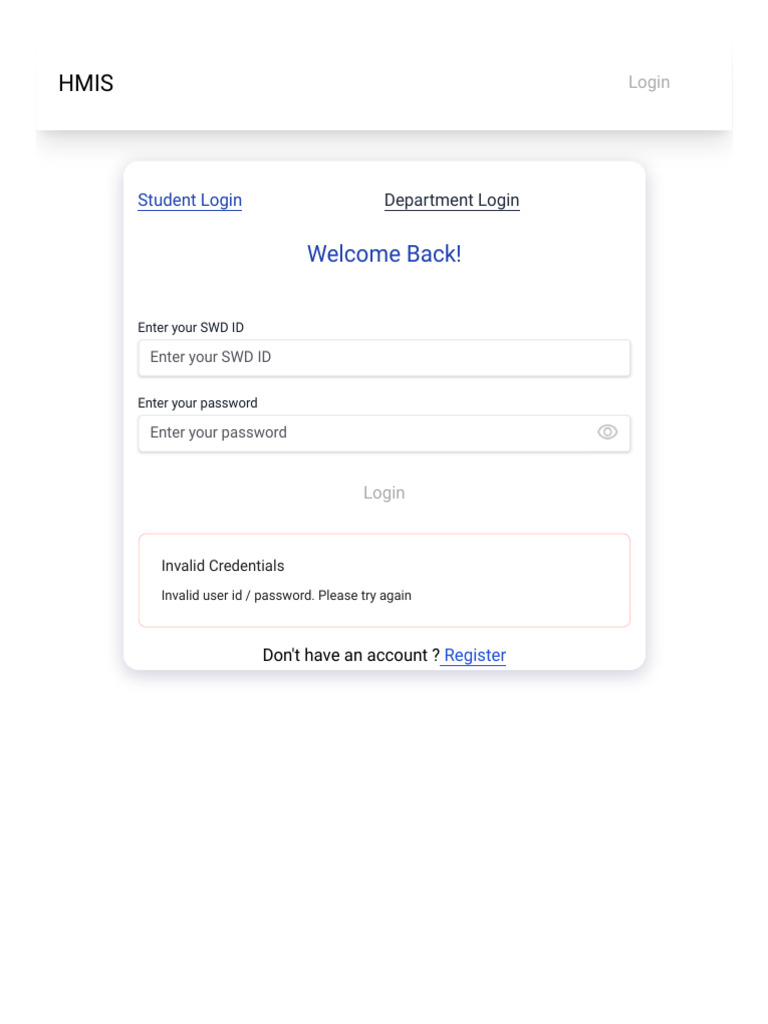The height and width of the screenshot is (1024, 768).
Task: Click the Welcome Back! heading
Action: (x=384, y=254)
